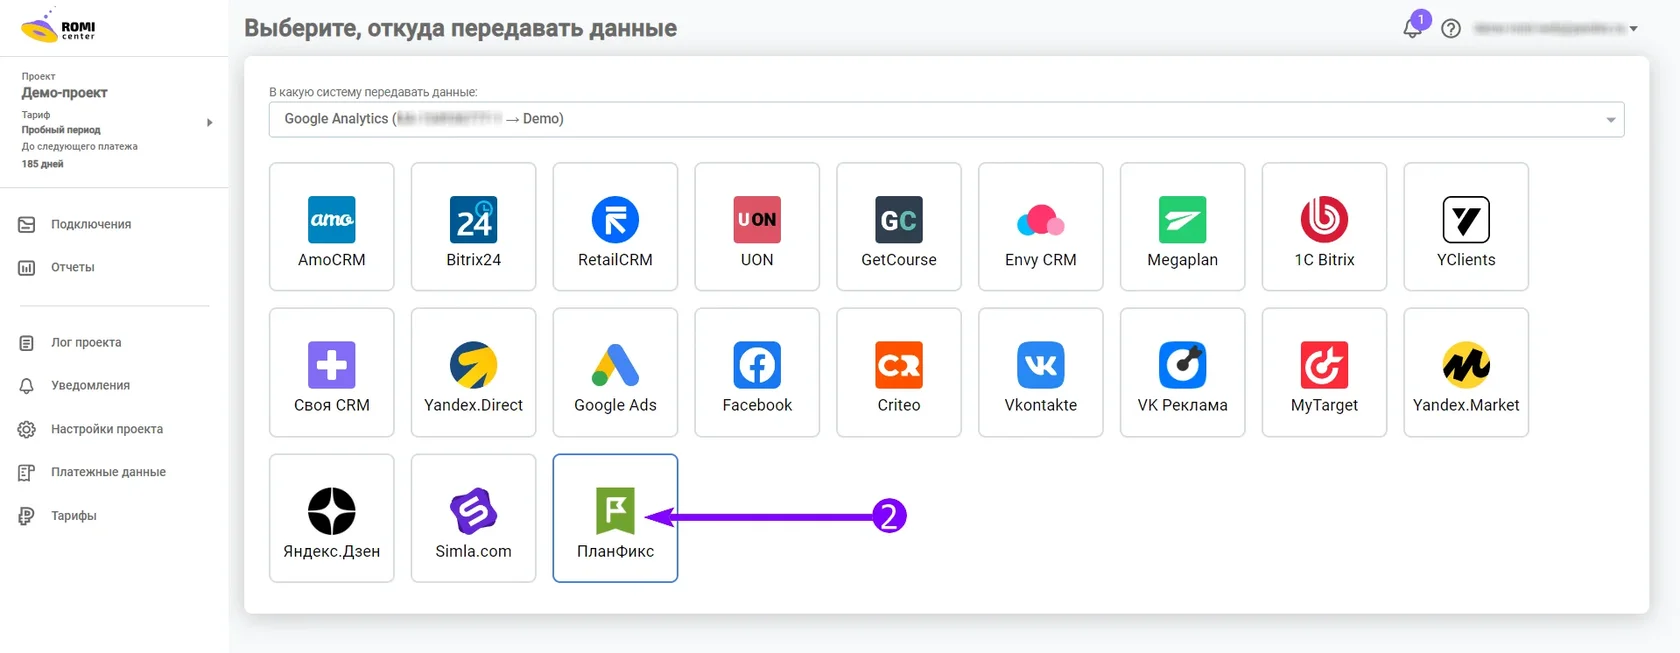The width and height of the screenshot is (1680, 653).
Task: Pick the Планфикс integration tile
Action: click(615, 518)
